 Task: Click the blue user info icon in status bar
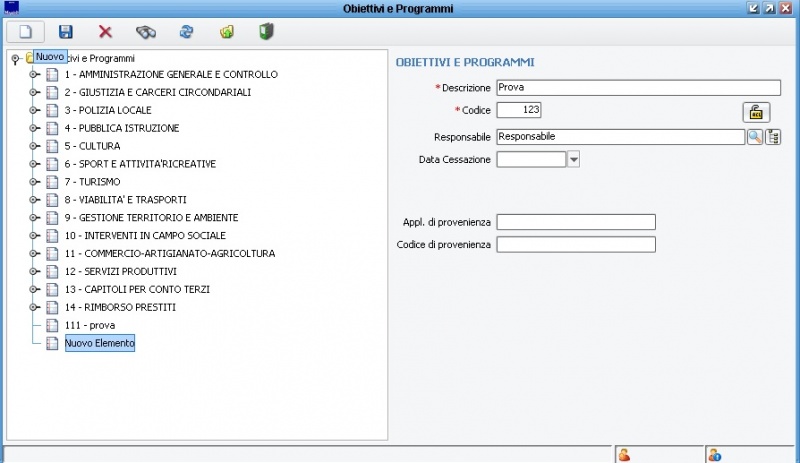pos(715,454)
